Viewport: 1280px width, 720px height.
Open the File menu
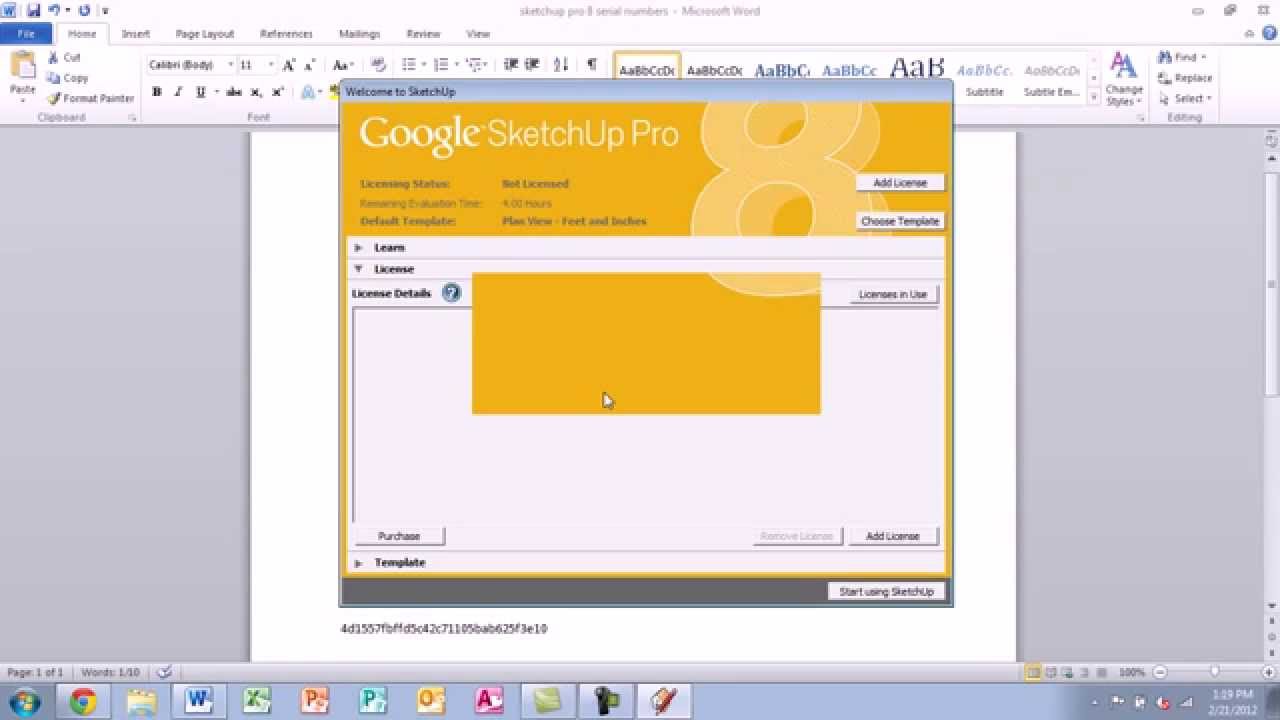25,33
